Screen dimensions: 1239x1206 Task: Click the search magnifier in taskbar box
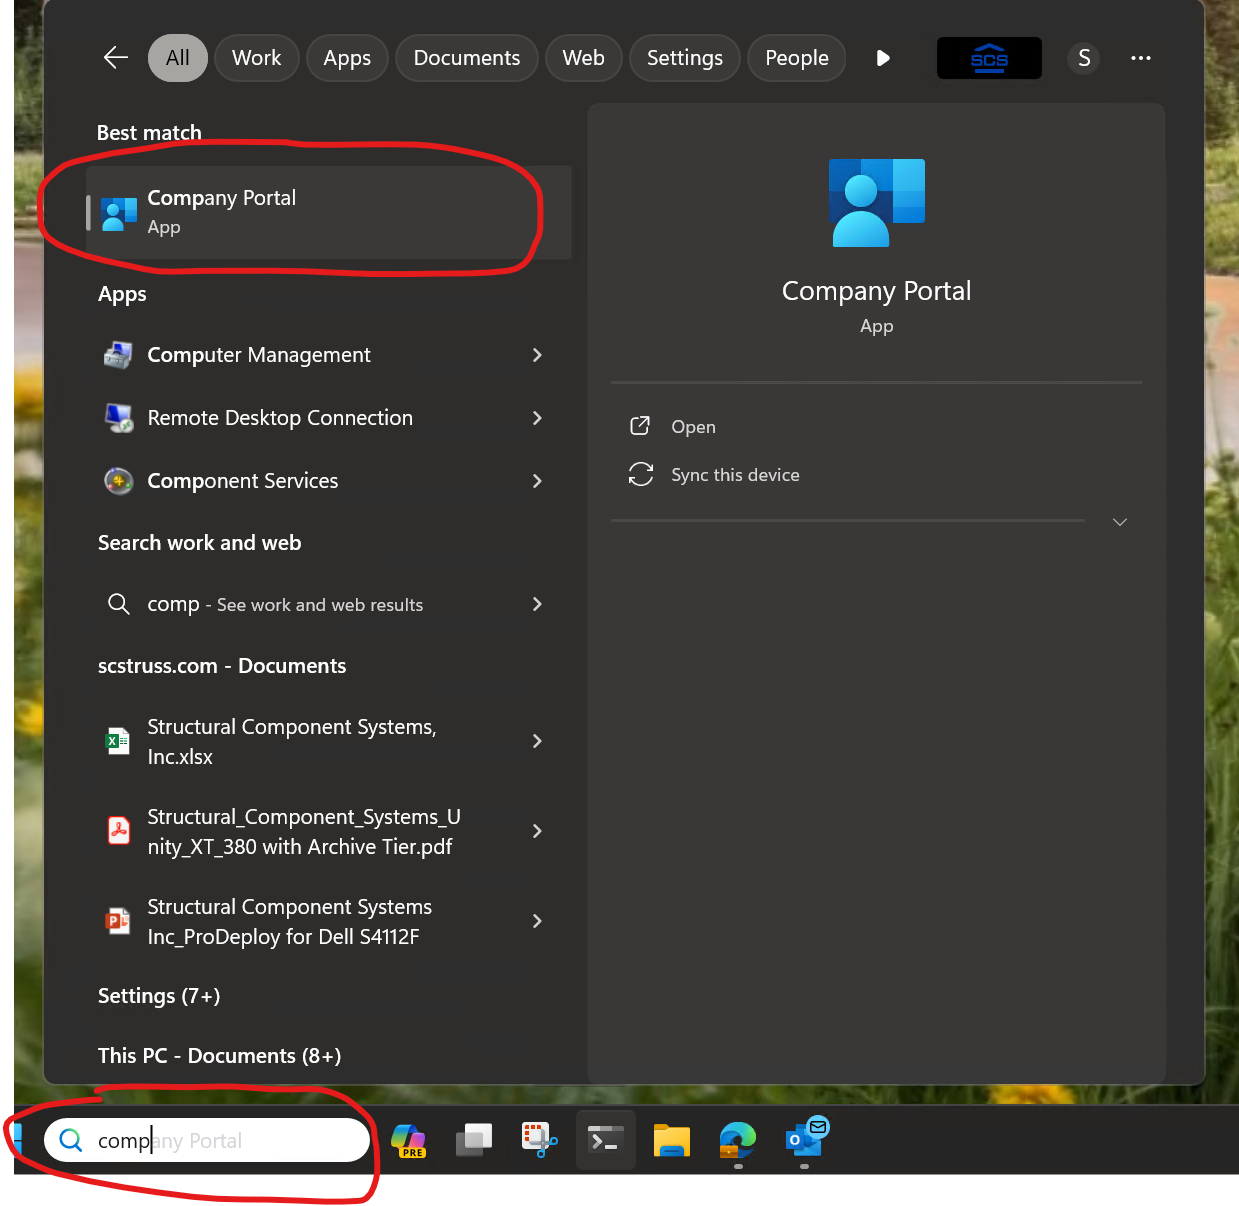coord(71,1140)
